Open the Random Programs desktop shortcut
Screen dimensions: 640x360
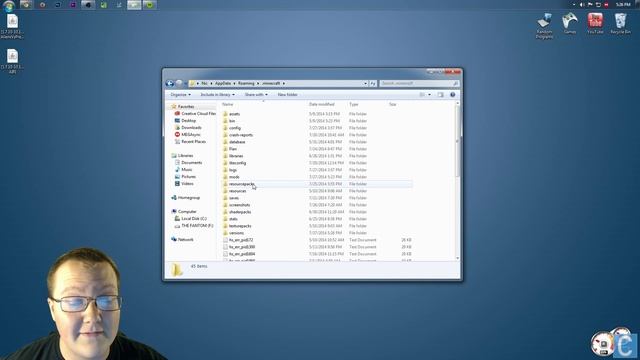tap(544, 26)
